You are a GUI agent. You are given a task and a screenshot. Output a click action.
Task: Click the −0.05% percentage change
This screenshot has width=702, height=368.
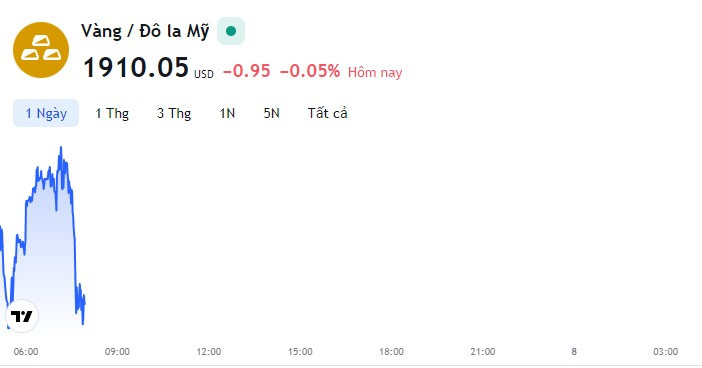pos(310,71)
